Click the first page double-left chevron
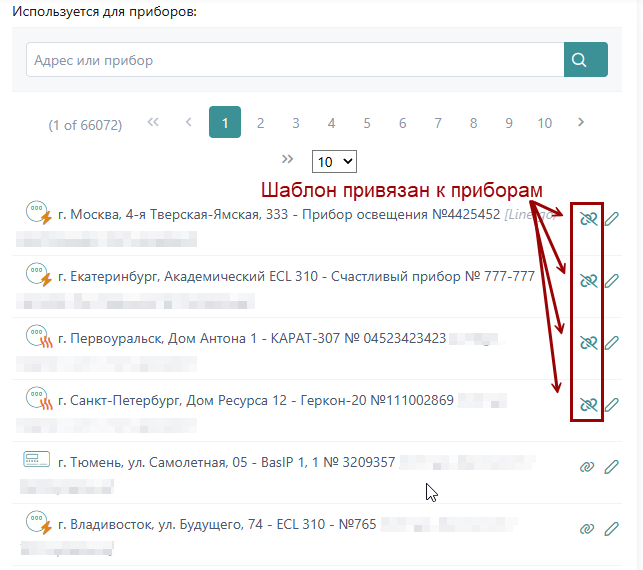 (153, 123)
